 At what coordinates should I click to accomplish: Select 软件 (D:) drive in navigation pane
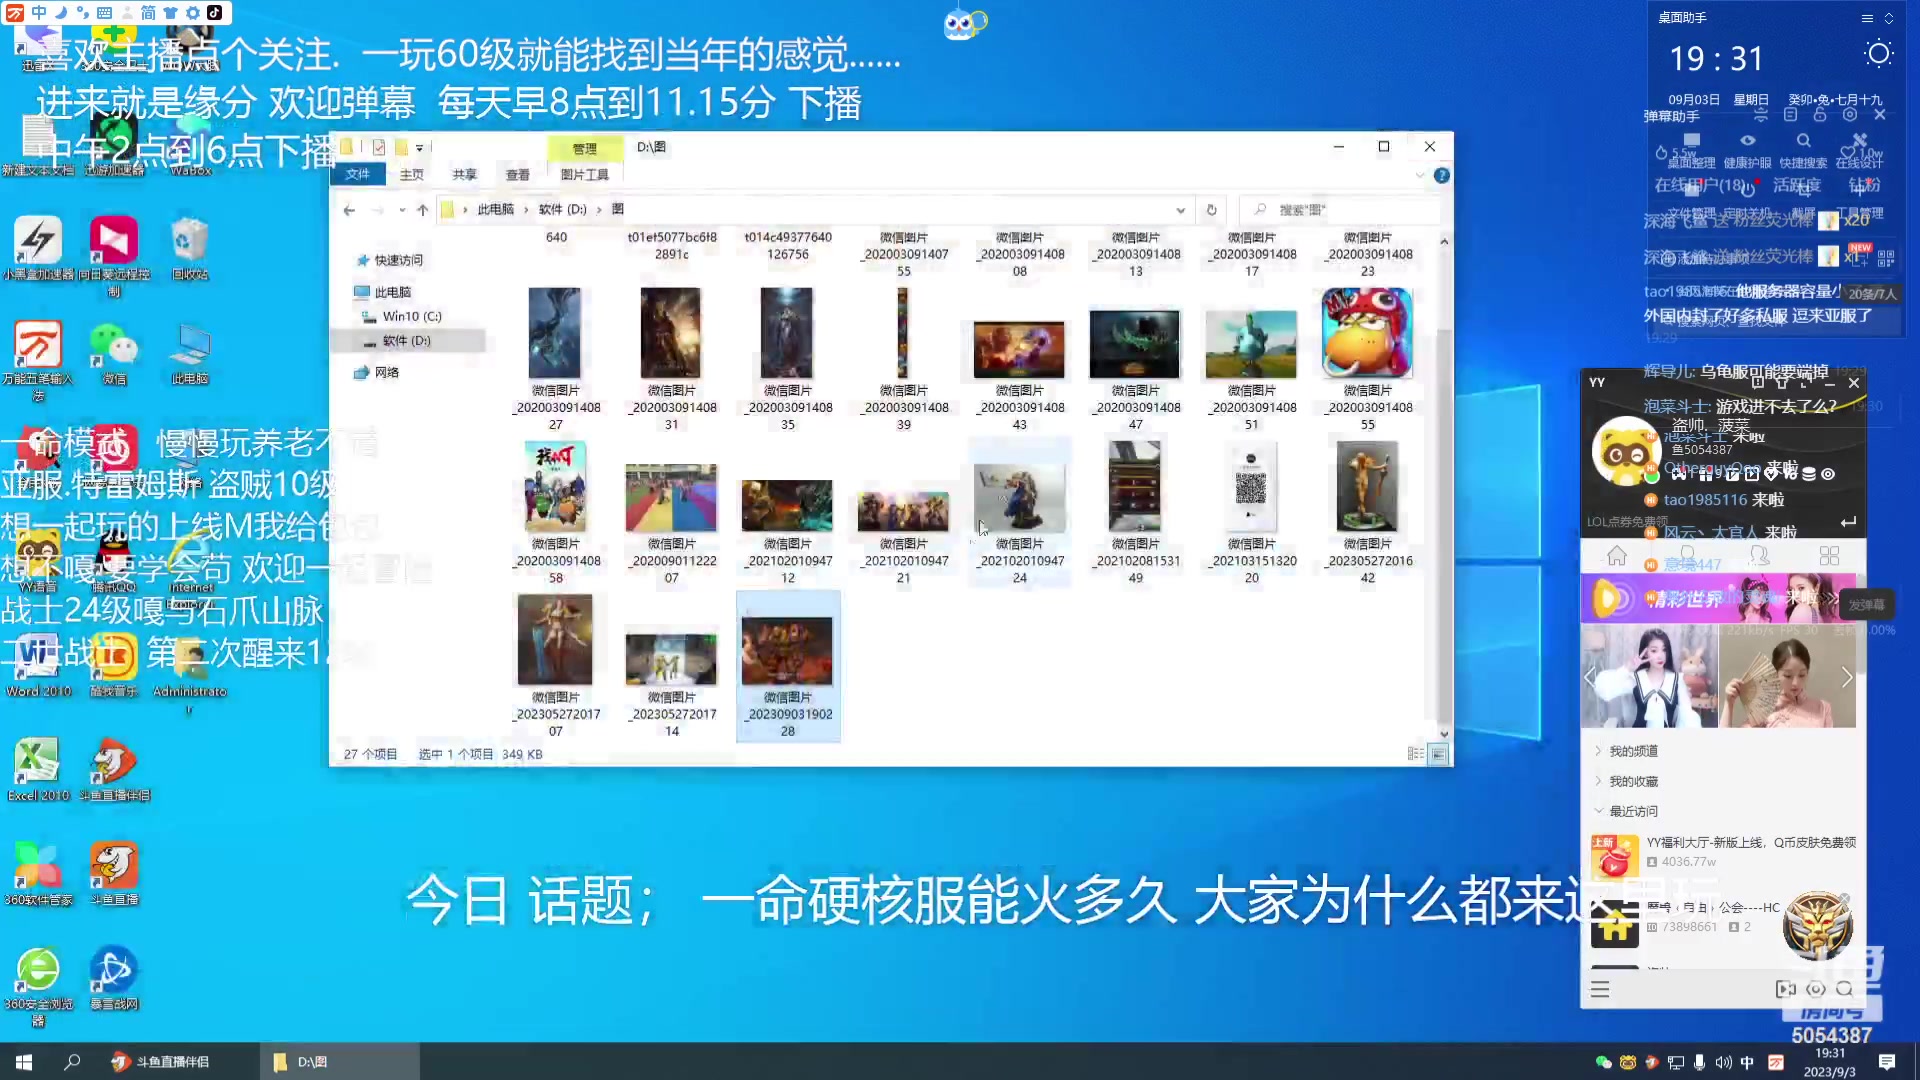pyautogui.click(x=406, y=341)
